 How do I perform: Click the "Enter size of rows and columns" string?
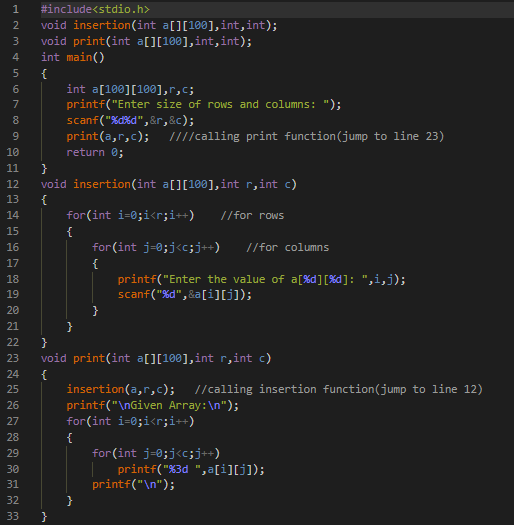[x=220, y=105]
